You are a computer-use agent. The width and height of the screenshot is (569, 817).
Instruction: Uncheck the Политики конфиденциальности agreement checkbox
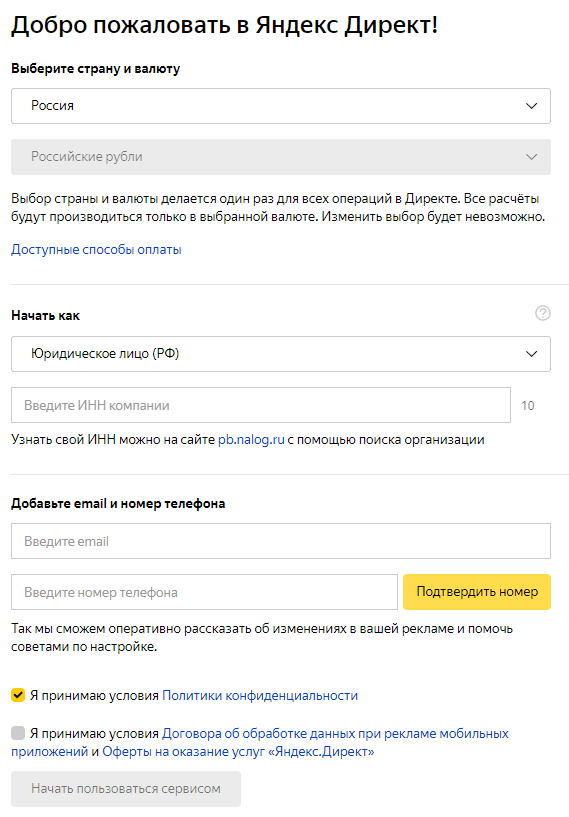coord(18,695)
